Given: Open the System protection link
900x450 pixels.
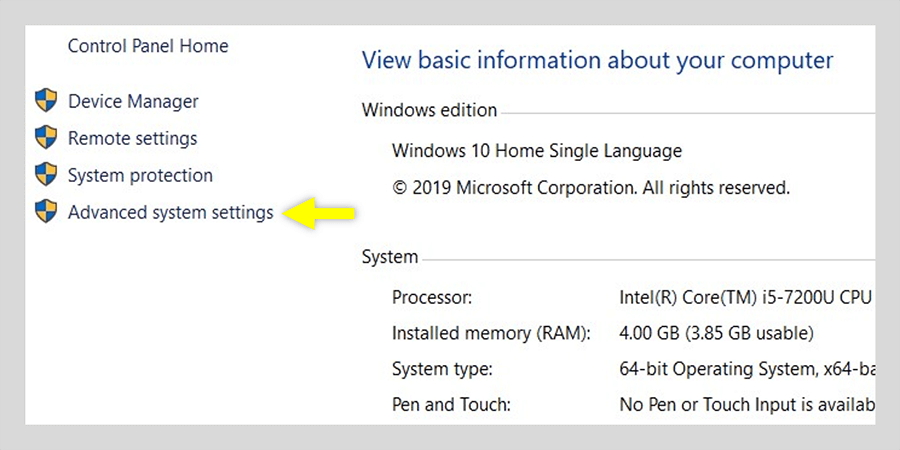Looking at the screenshot, I should coord(140,175).
